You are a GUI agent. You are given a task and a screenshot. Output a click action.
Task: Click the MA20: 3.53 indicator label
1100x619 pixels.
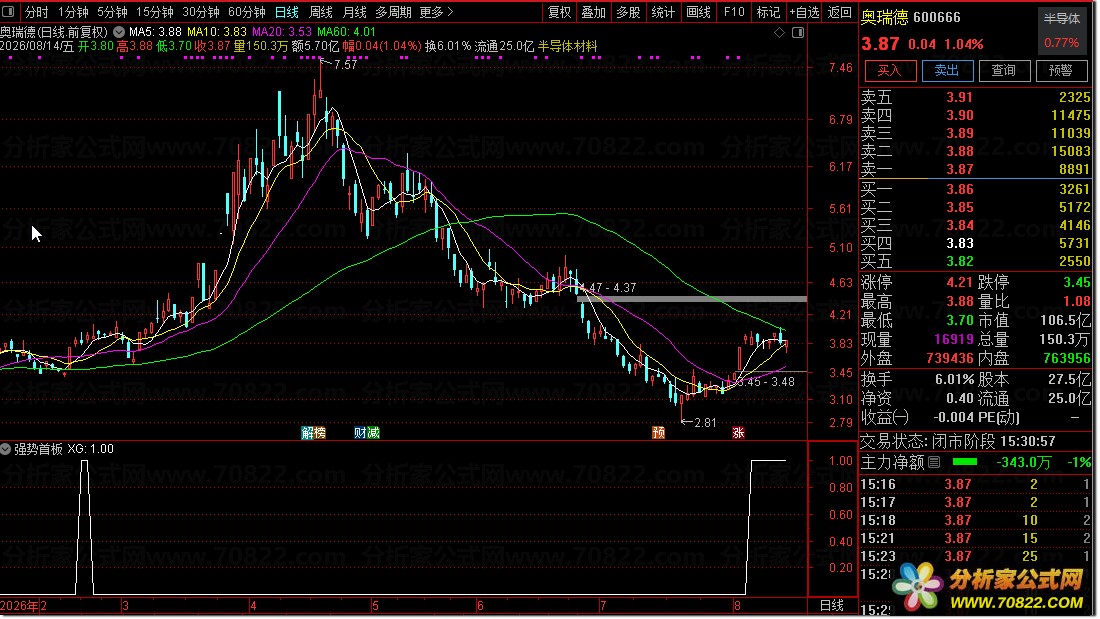tap(282, 32)
